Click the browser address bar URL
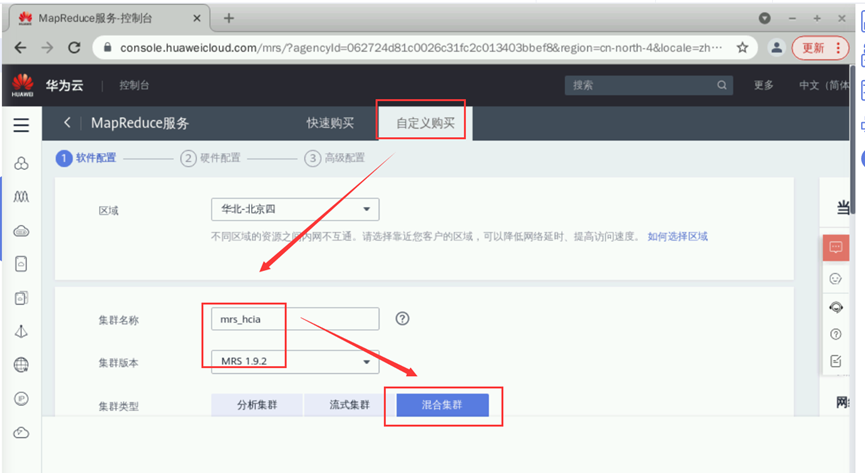Viewport: 865px width, 473px height. (x=421, y=47)
